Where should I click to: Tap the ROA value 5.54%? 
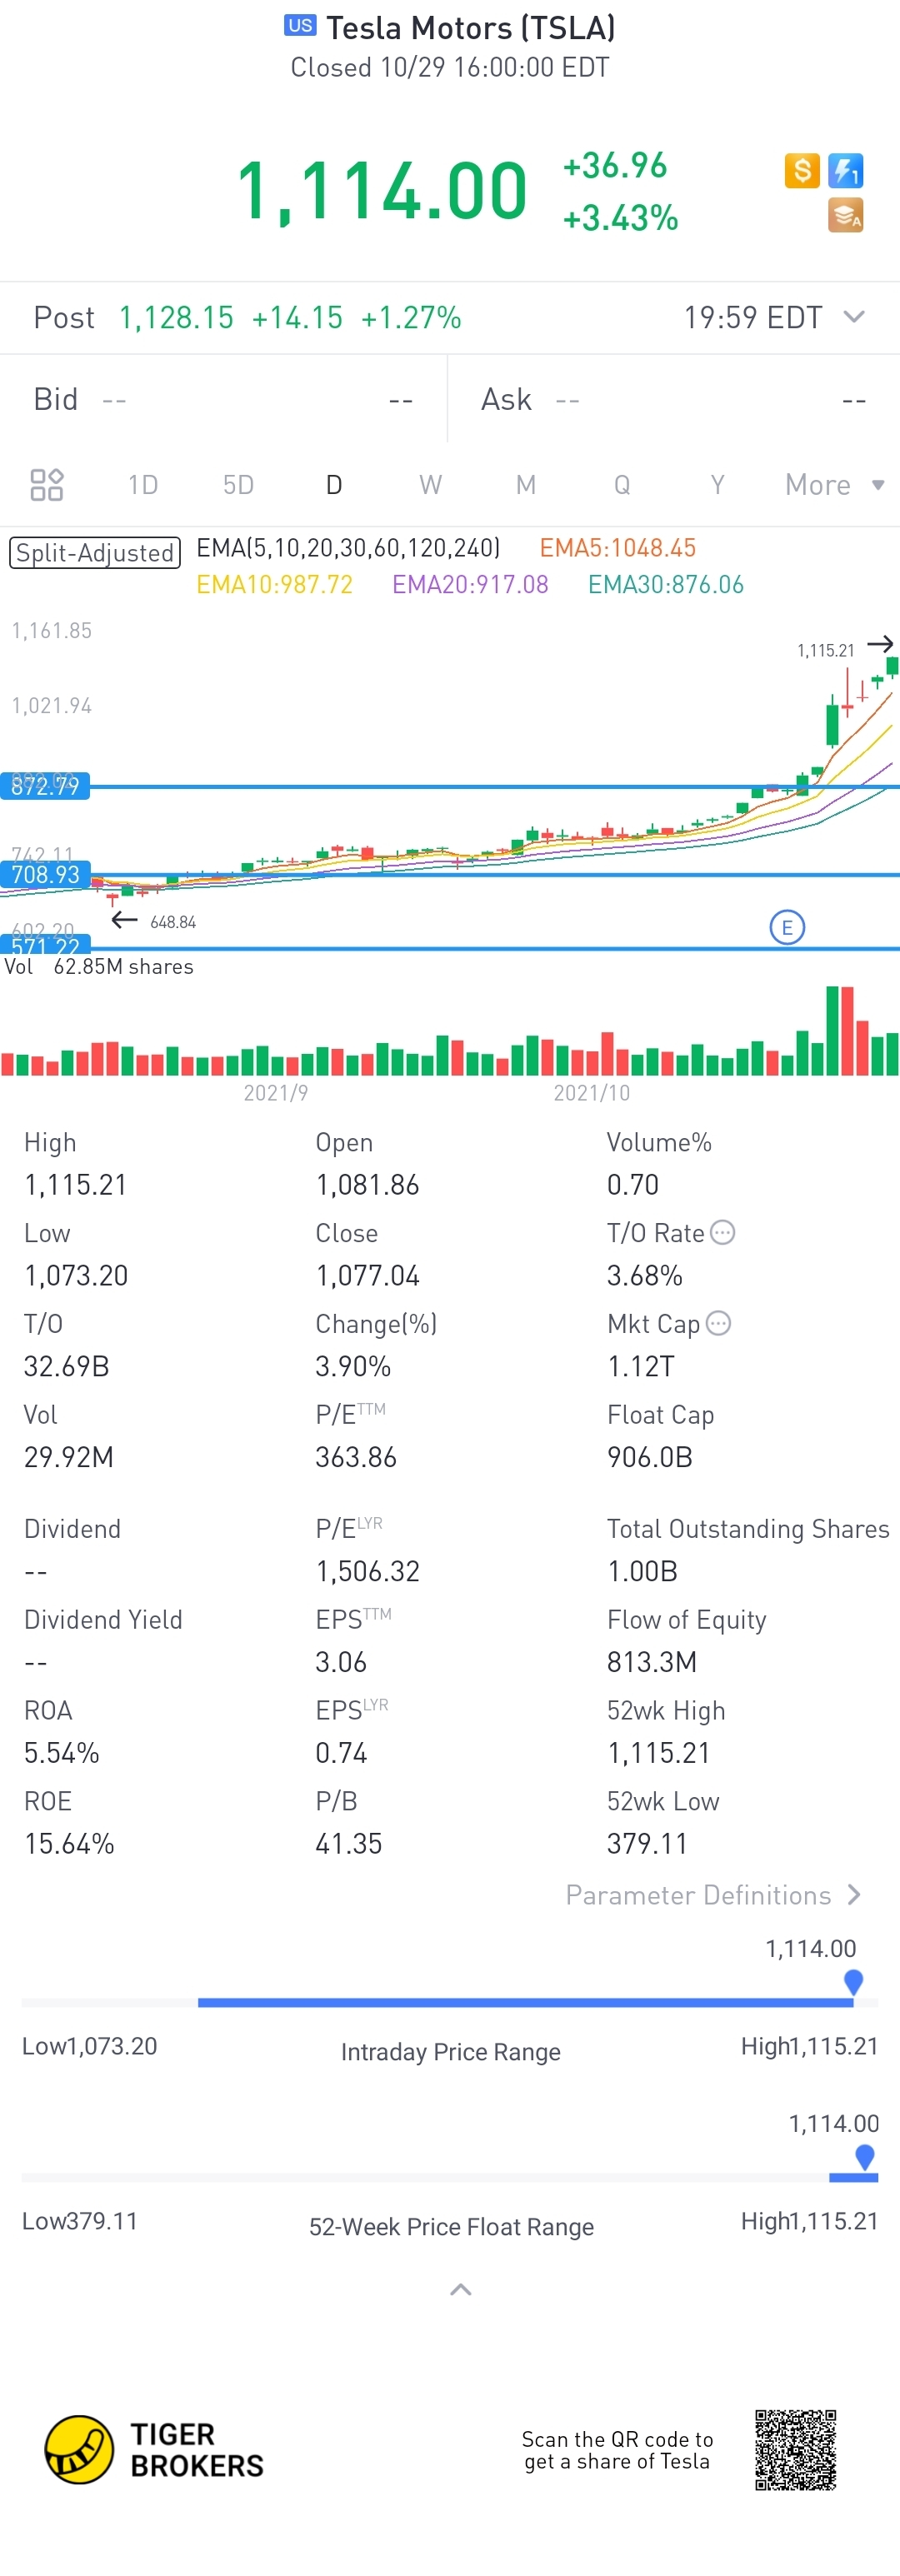tap(62, 1753)
